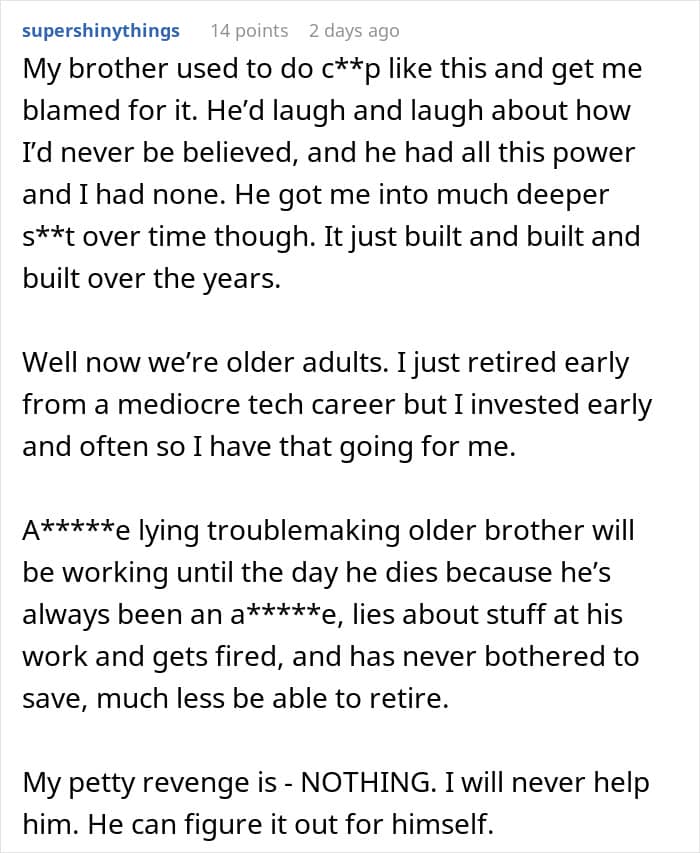Viewport: 700px width, 853px height.
Task: Click the paragraph beginning 'A*****e lying troublemaking'
Action: pos(331,614)
